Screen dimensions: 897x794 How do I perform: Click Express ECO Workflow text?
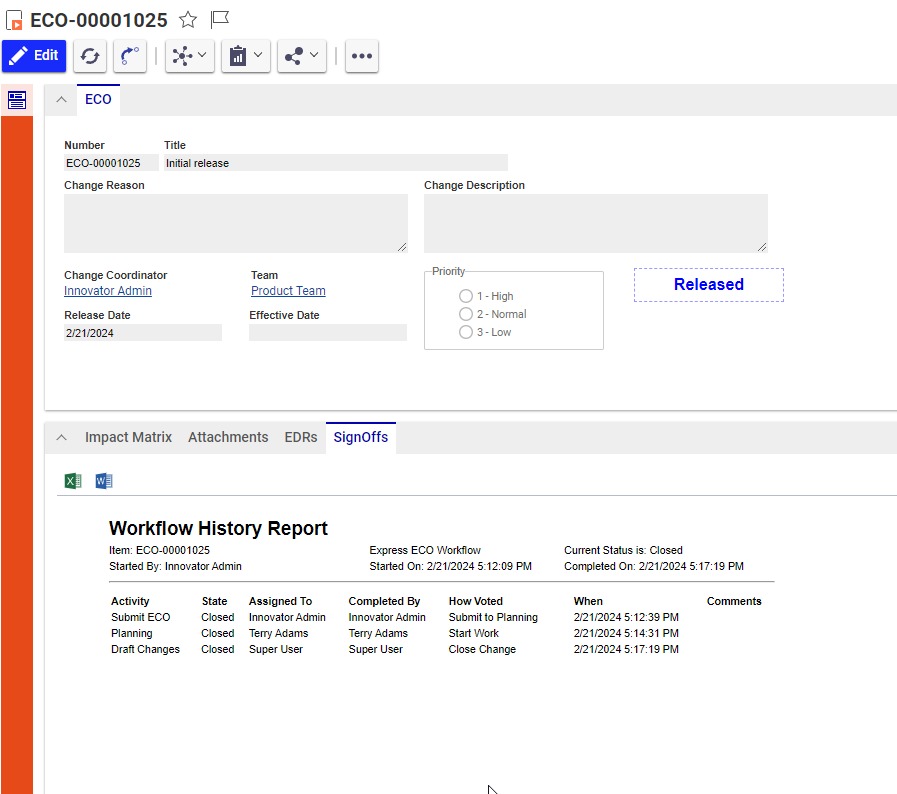pyautogui.click(x=425, y=550)
